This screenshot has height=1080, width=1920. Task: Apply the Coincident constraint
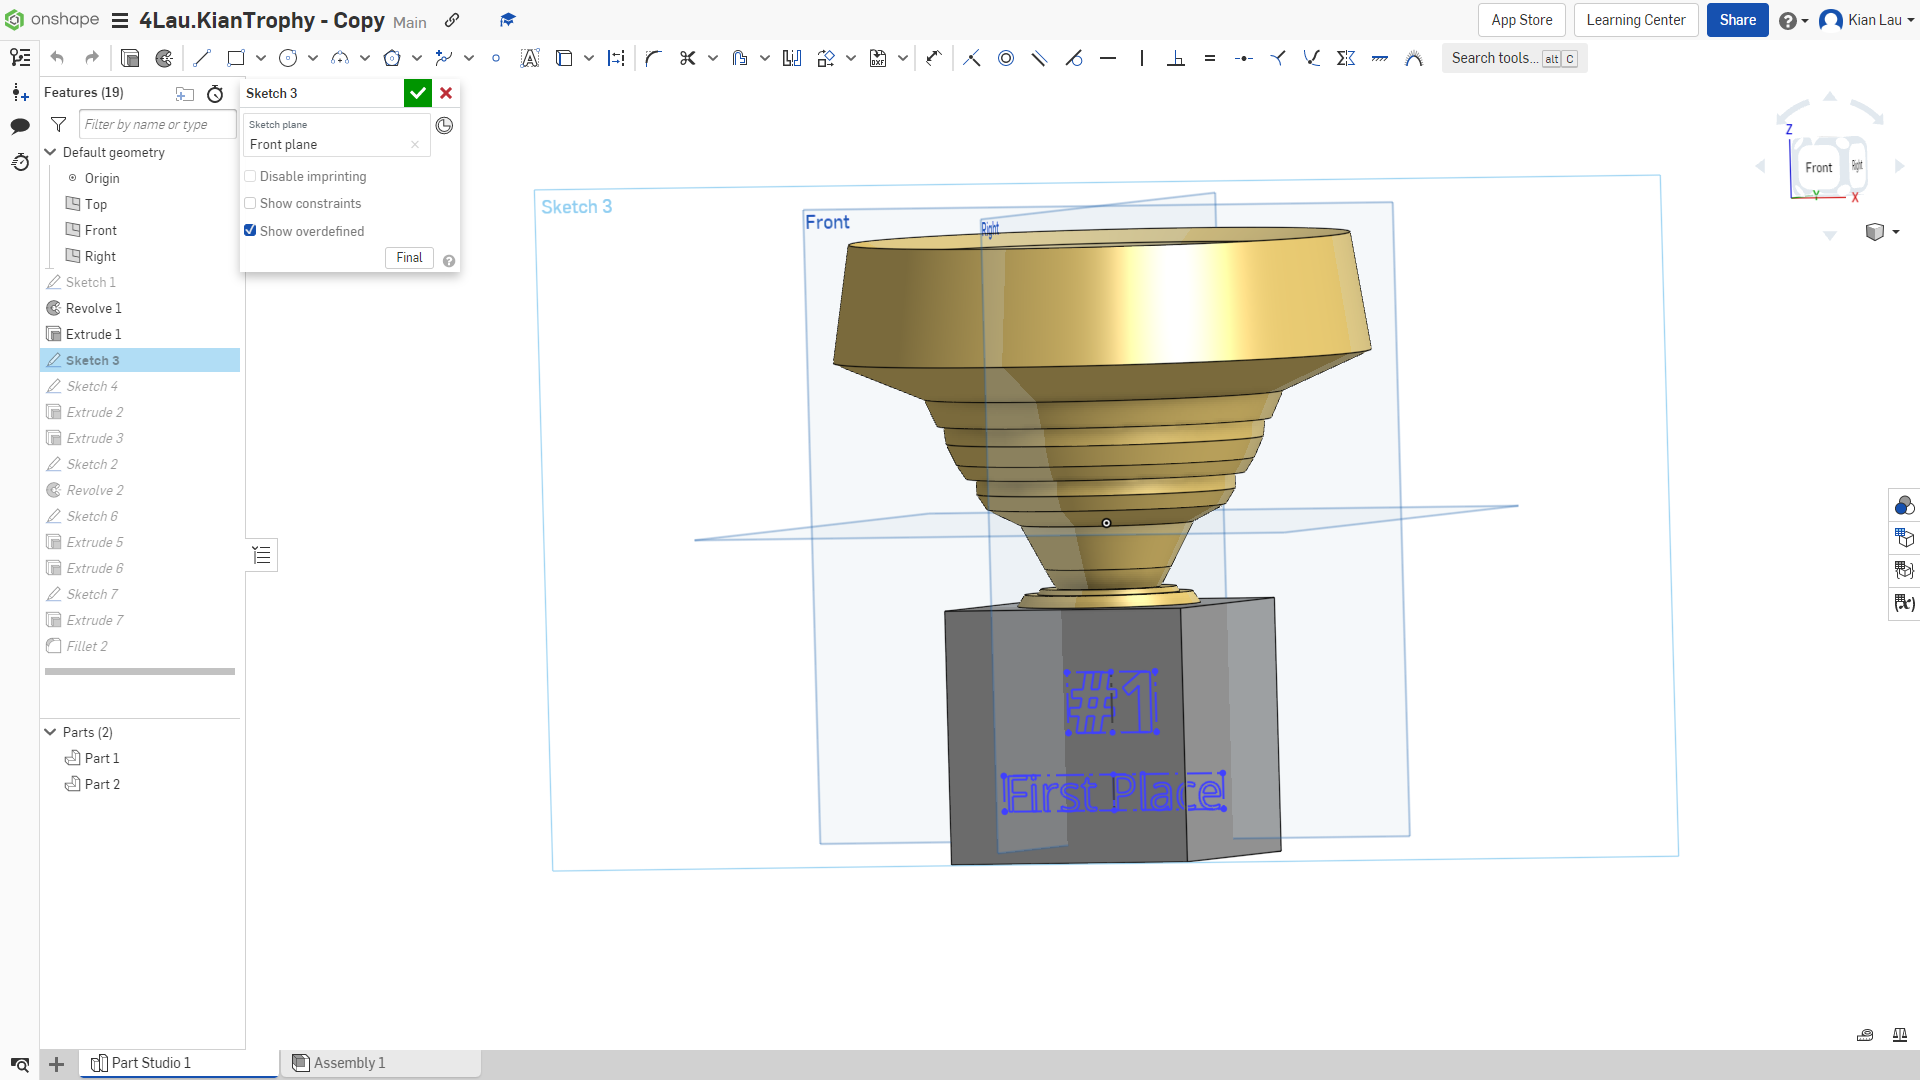point(971,58)
